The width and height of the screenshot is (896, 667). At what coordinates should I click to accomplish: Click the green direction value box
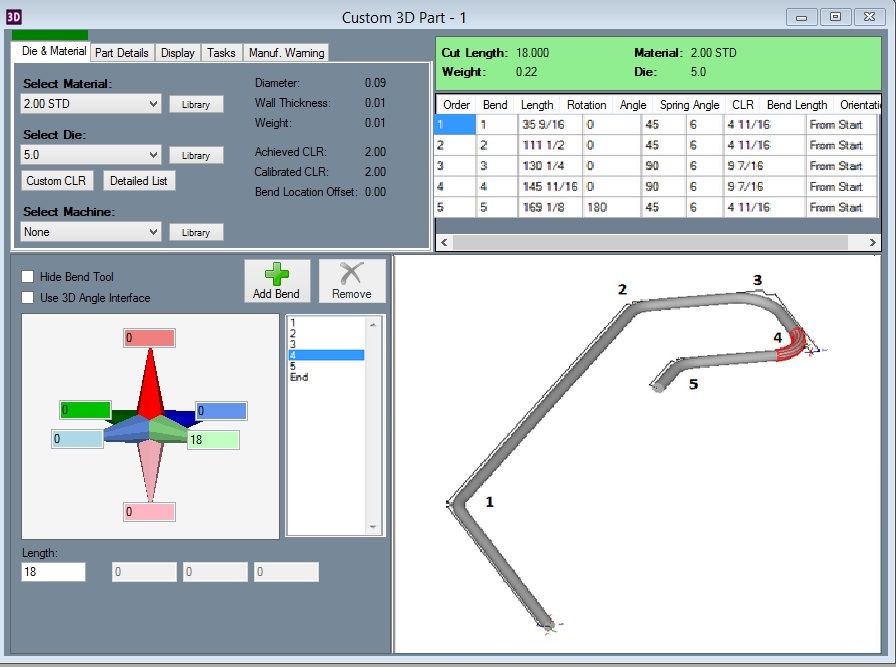[x=85, y=410]
